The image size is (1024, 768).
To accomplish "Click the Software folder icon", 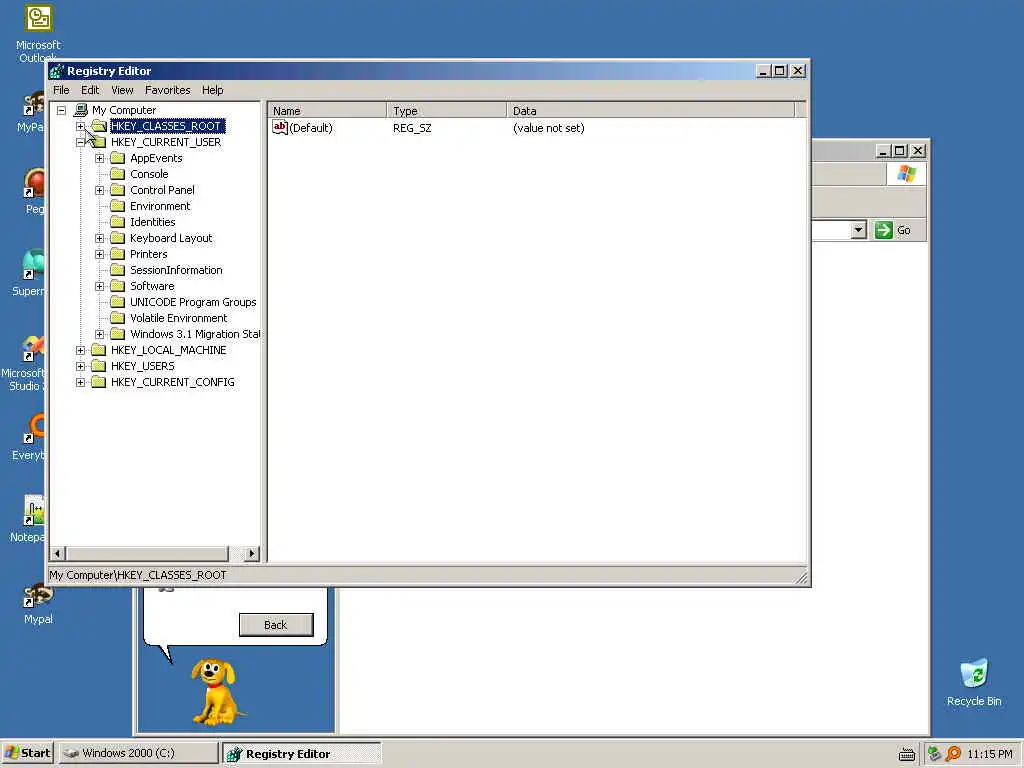I will click(x=118, y=286).
